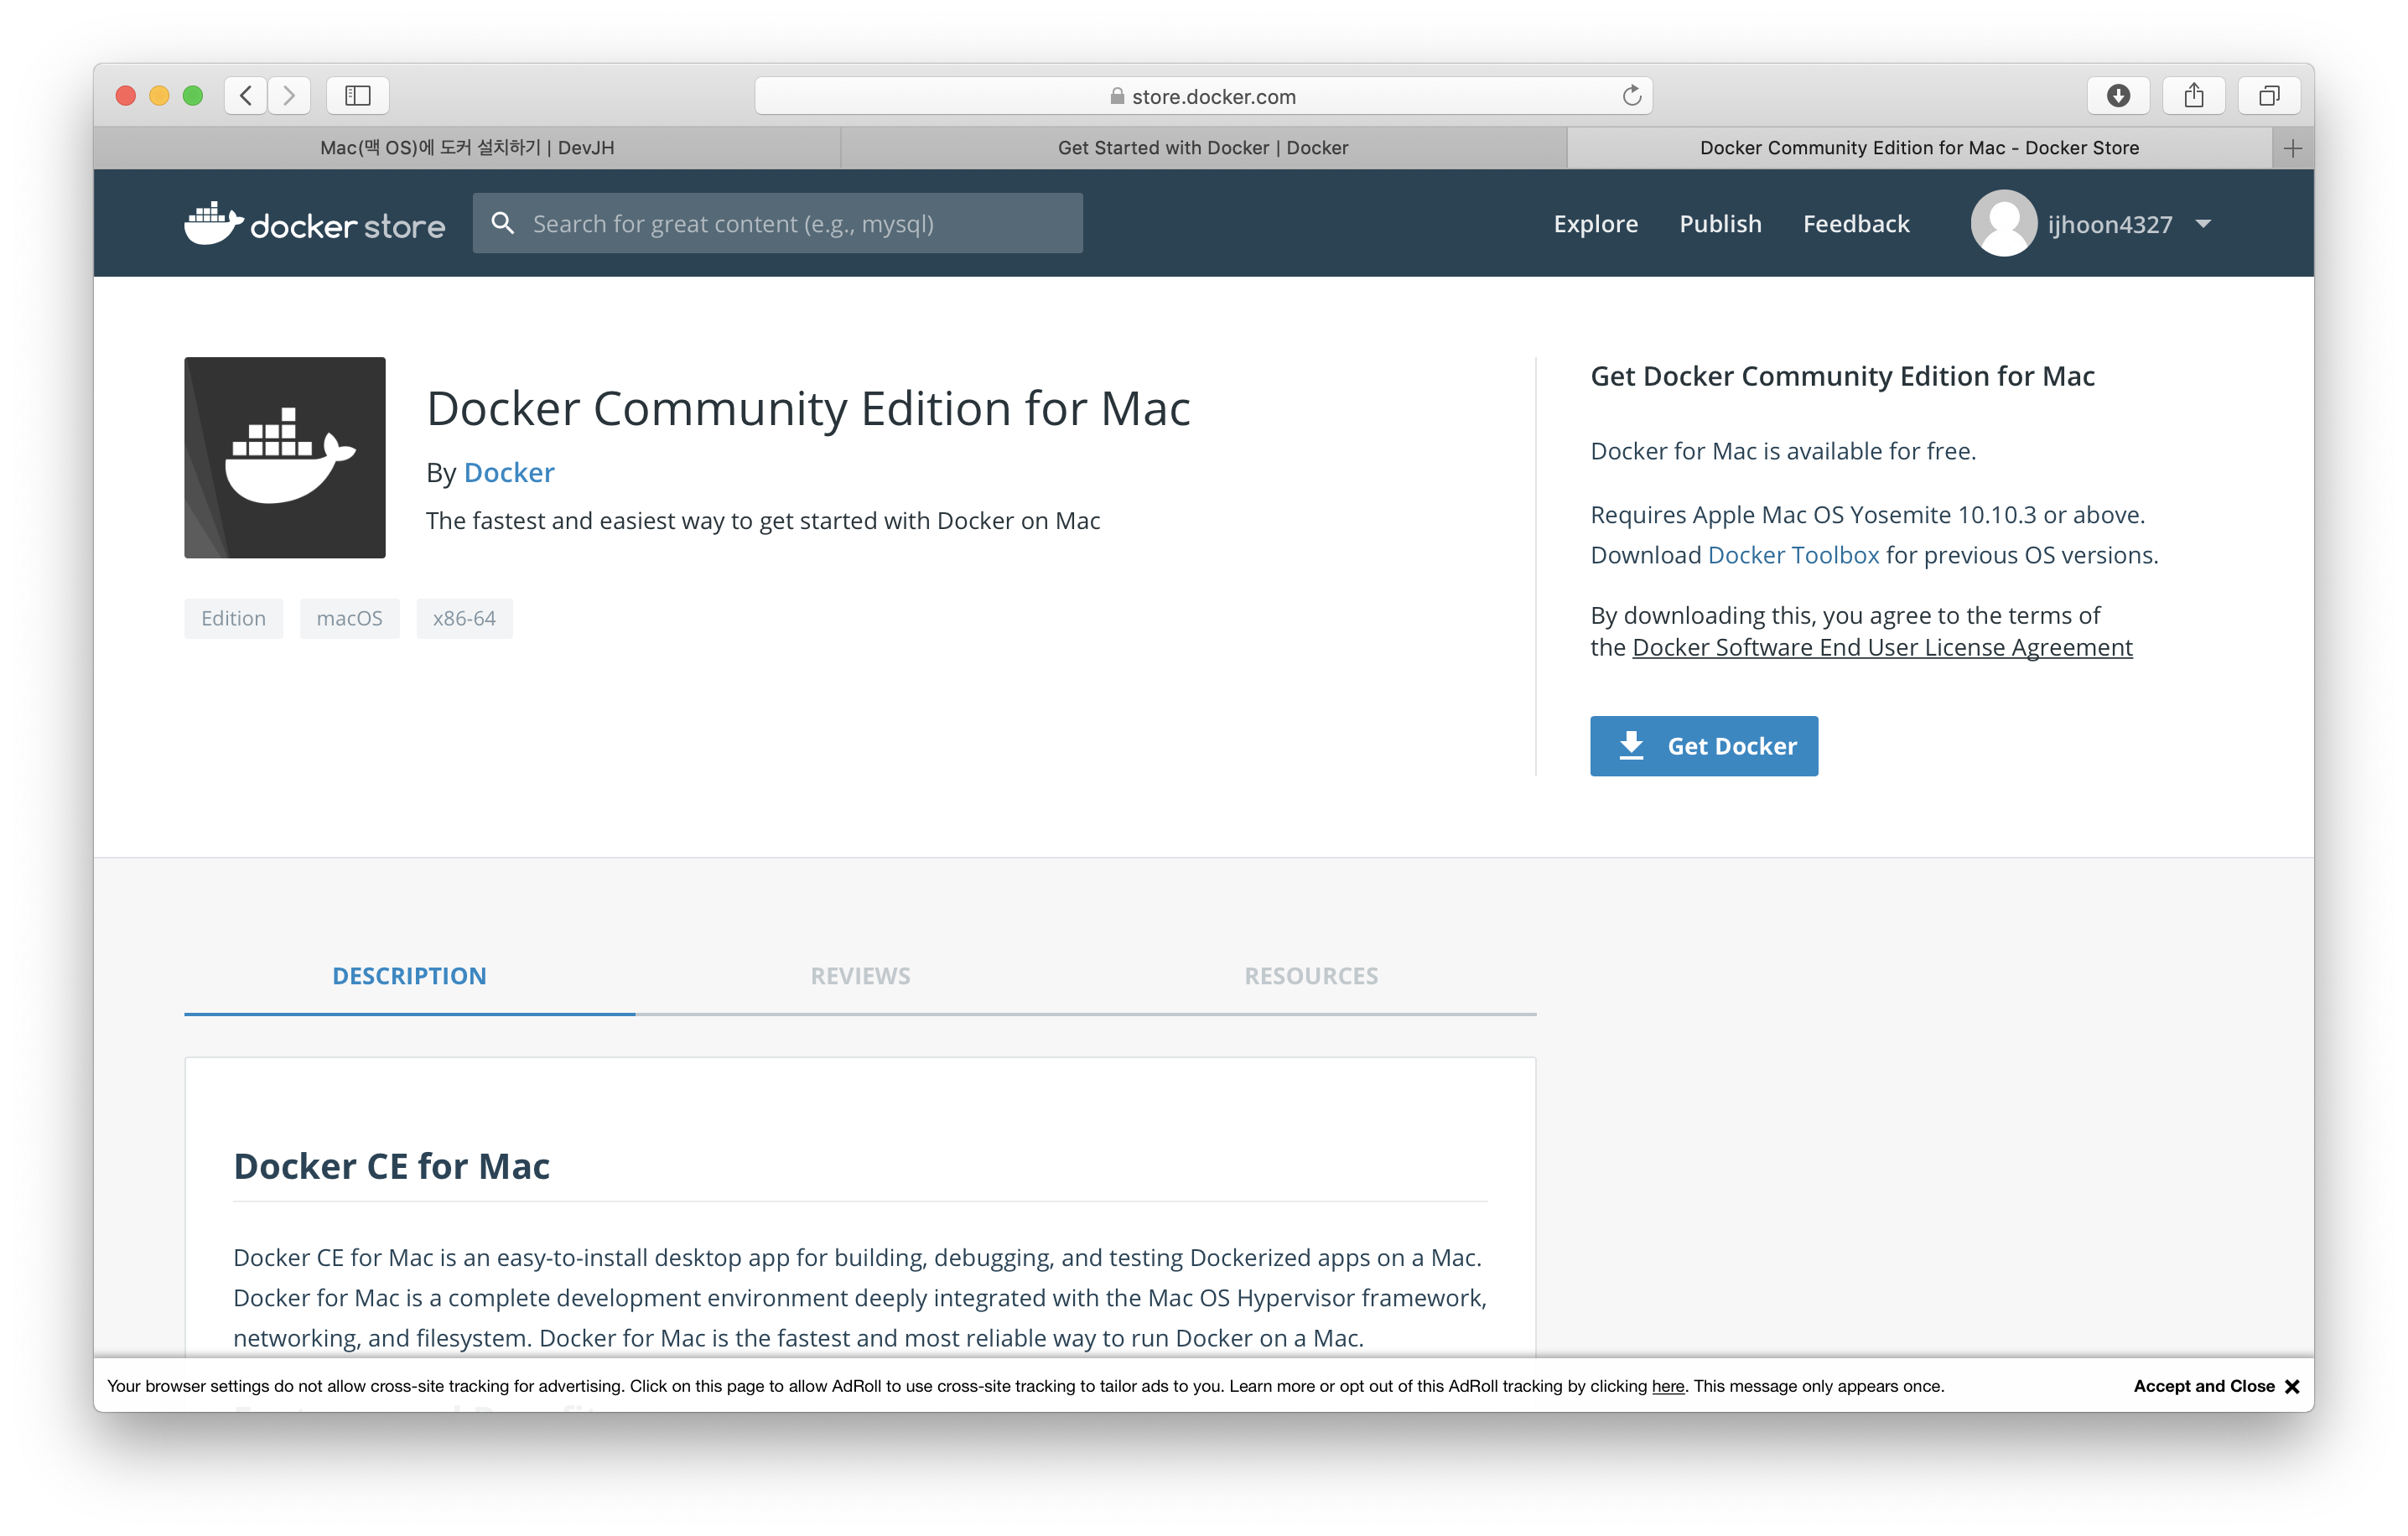The width and height of the screenshot is (2408, 1536).
Task: Click the store.docker.com address bar
Action: tap(1203, 96)
